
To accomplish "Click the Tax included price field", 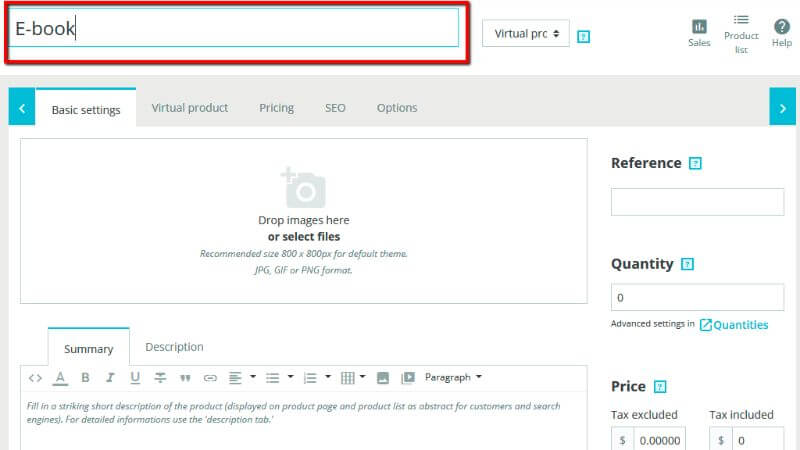I will [x=758, y=439].
